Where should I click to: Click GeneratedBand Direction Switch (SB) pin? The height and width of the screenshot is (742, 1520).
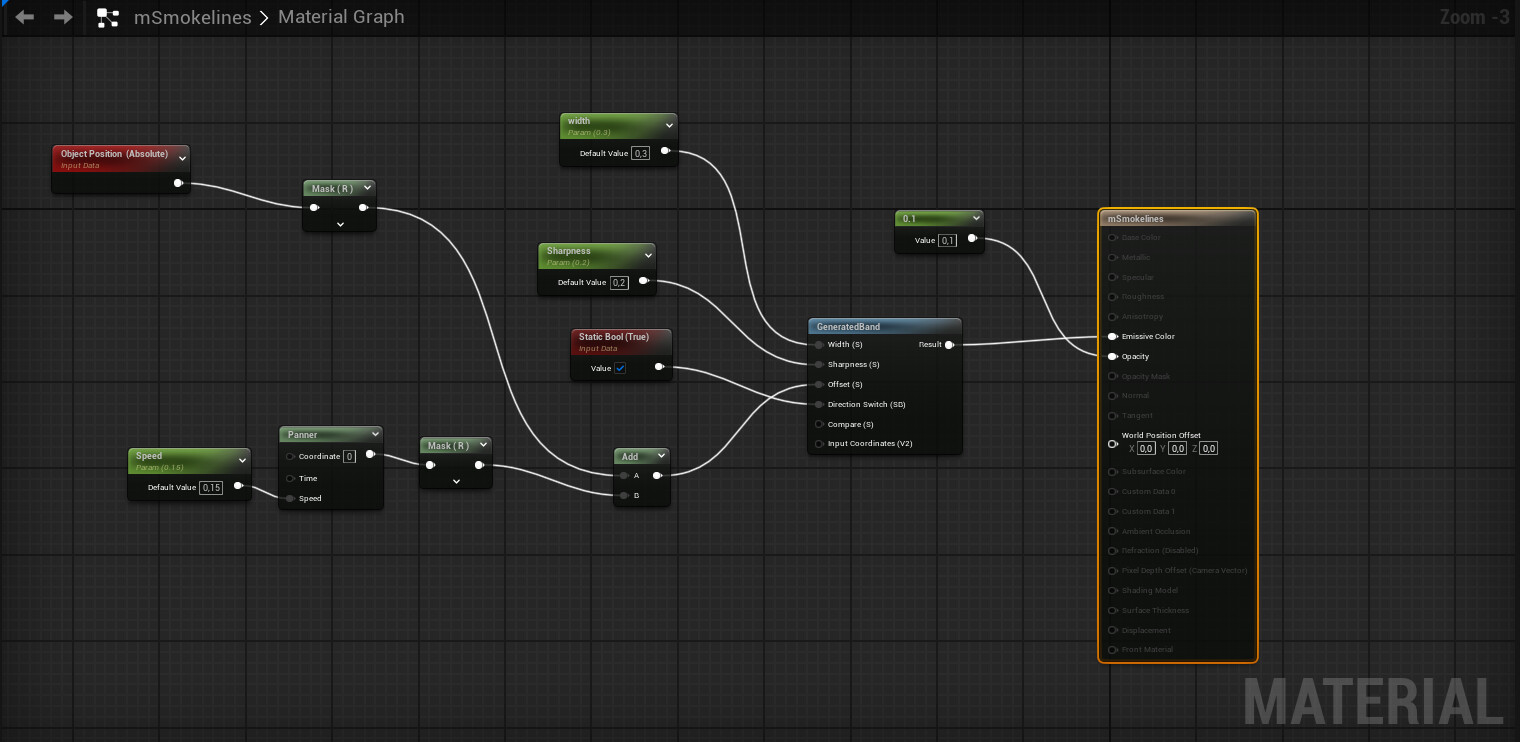point(820,405)
